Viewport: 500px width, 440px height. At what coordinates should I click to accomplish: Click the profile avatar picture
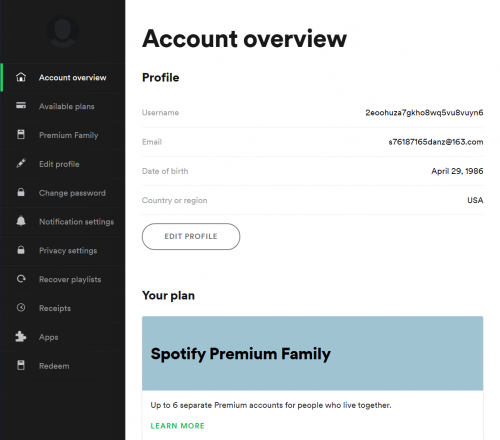[x=63, y=31]
